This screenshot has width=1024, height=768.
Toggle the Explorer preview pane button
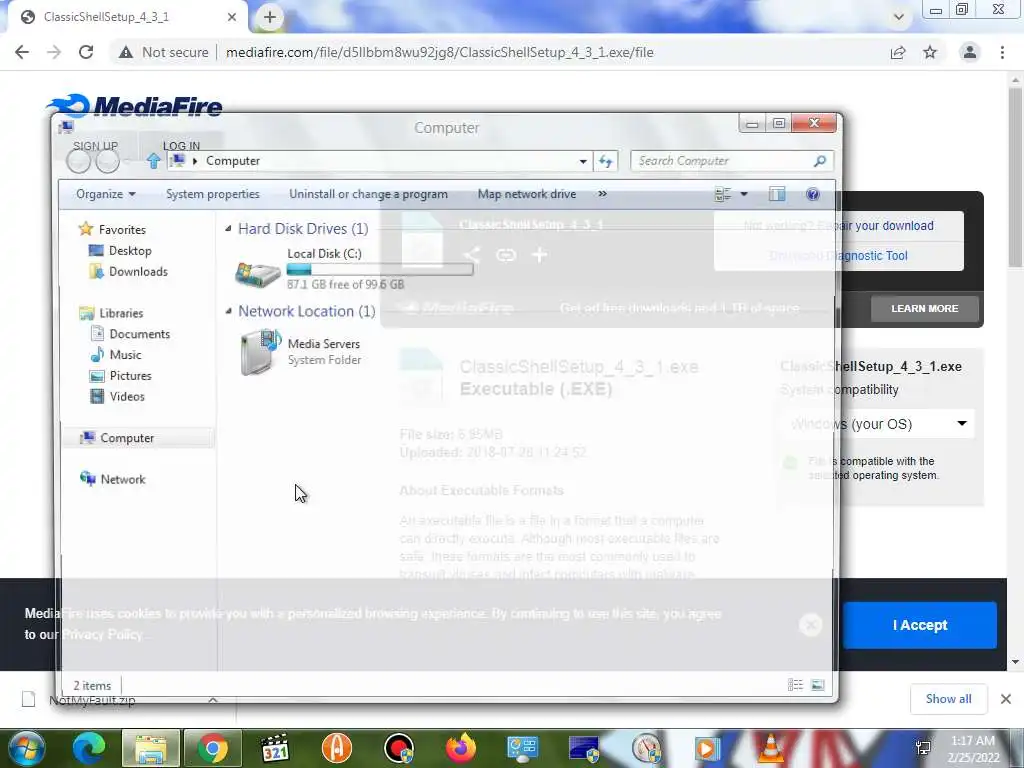tap(776, 194)
